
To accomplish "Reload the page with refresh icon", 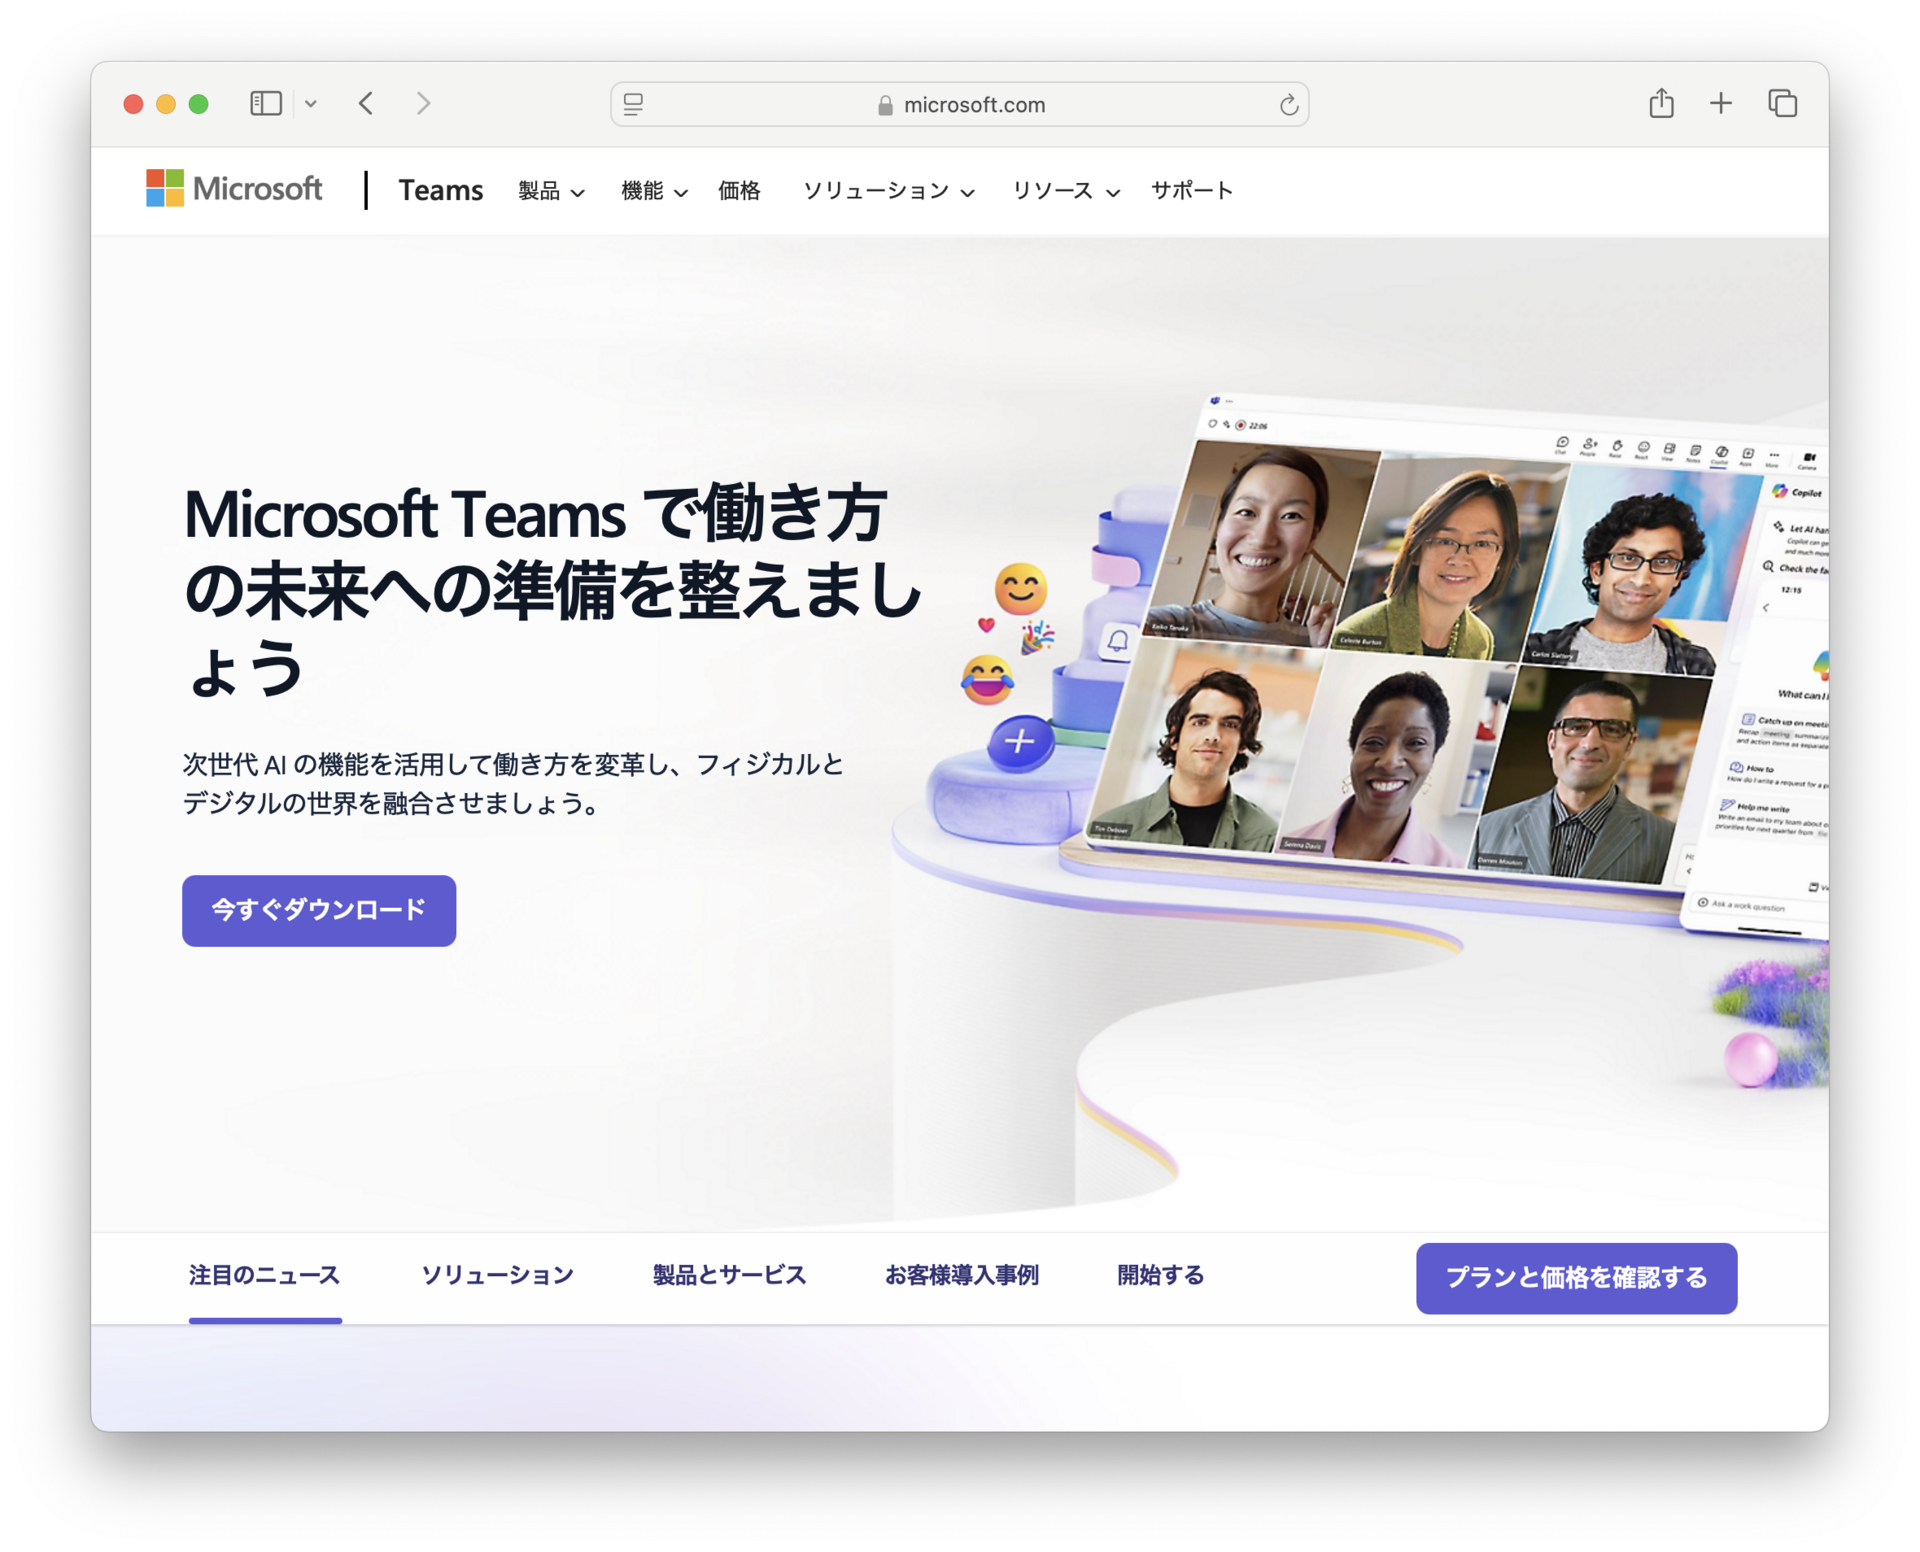I will [1288, 104].
